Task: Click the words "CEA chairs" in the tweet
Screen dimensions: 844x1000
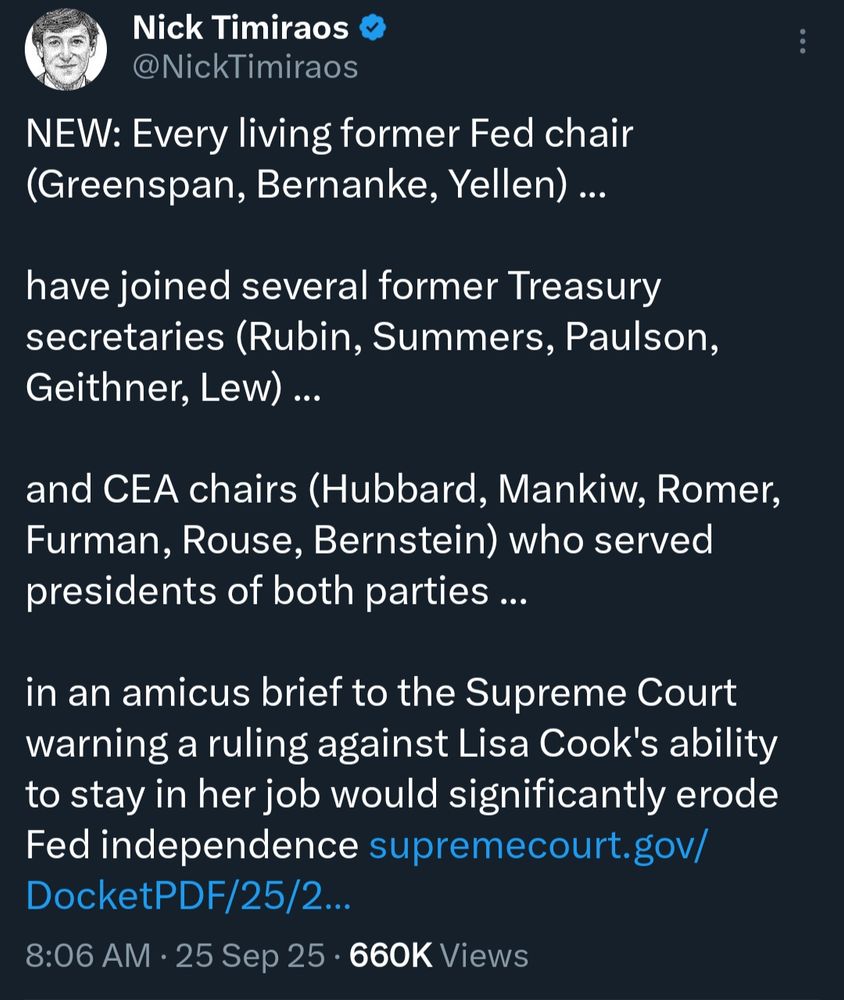Action: (x=188, y=490)
